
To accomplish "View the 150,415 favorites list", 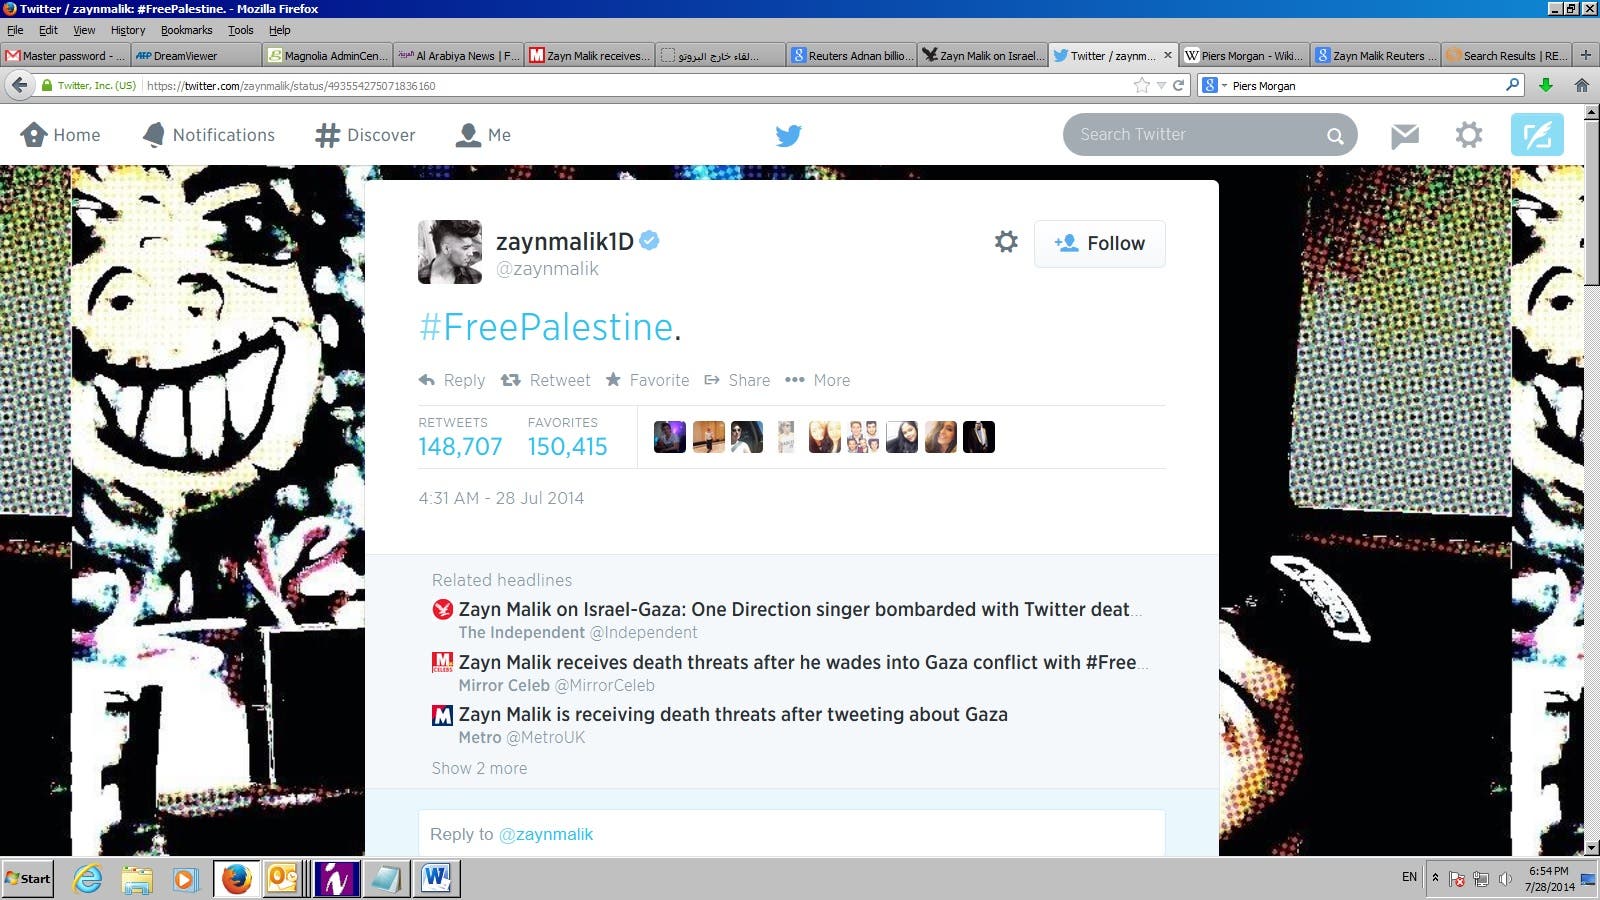I will click(x=567, y=437).
